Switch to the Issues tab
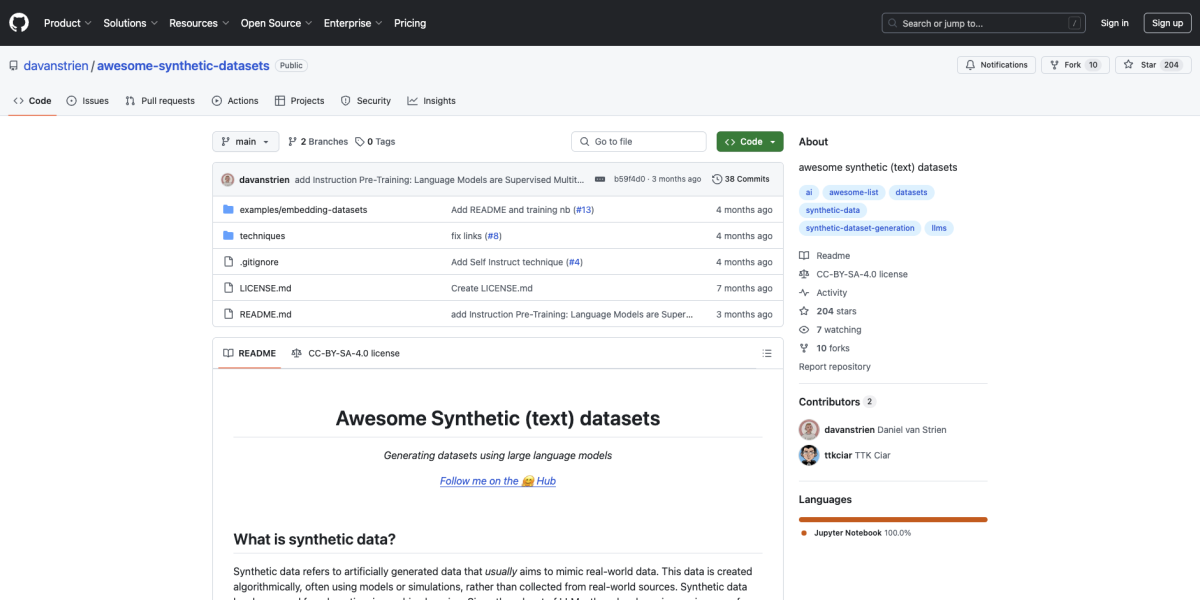This screenshot has width=1200, height=600. [87, 100]
